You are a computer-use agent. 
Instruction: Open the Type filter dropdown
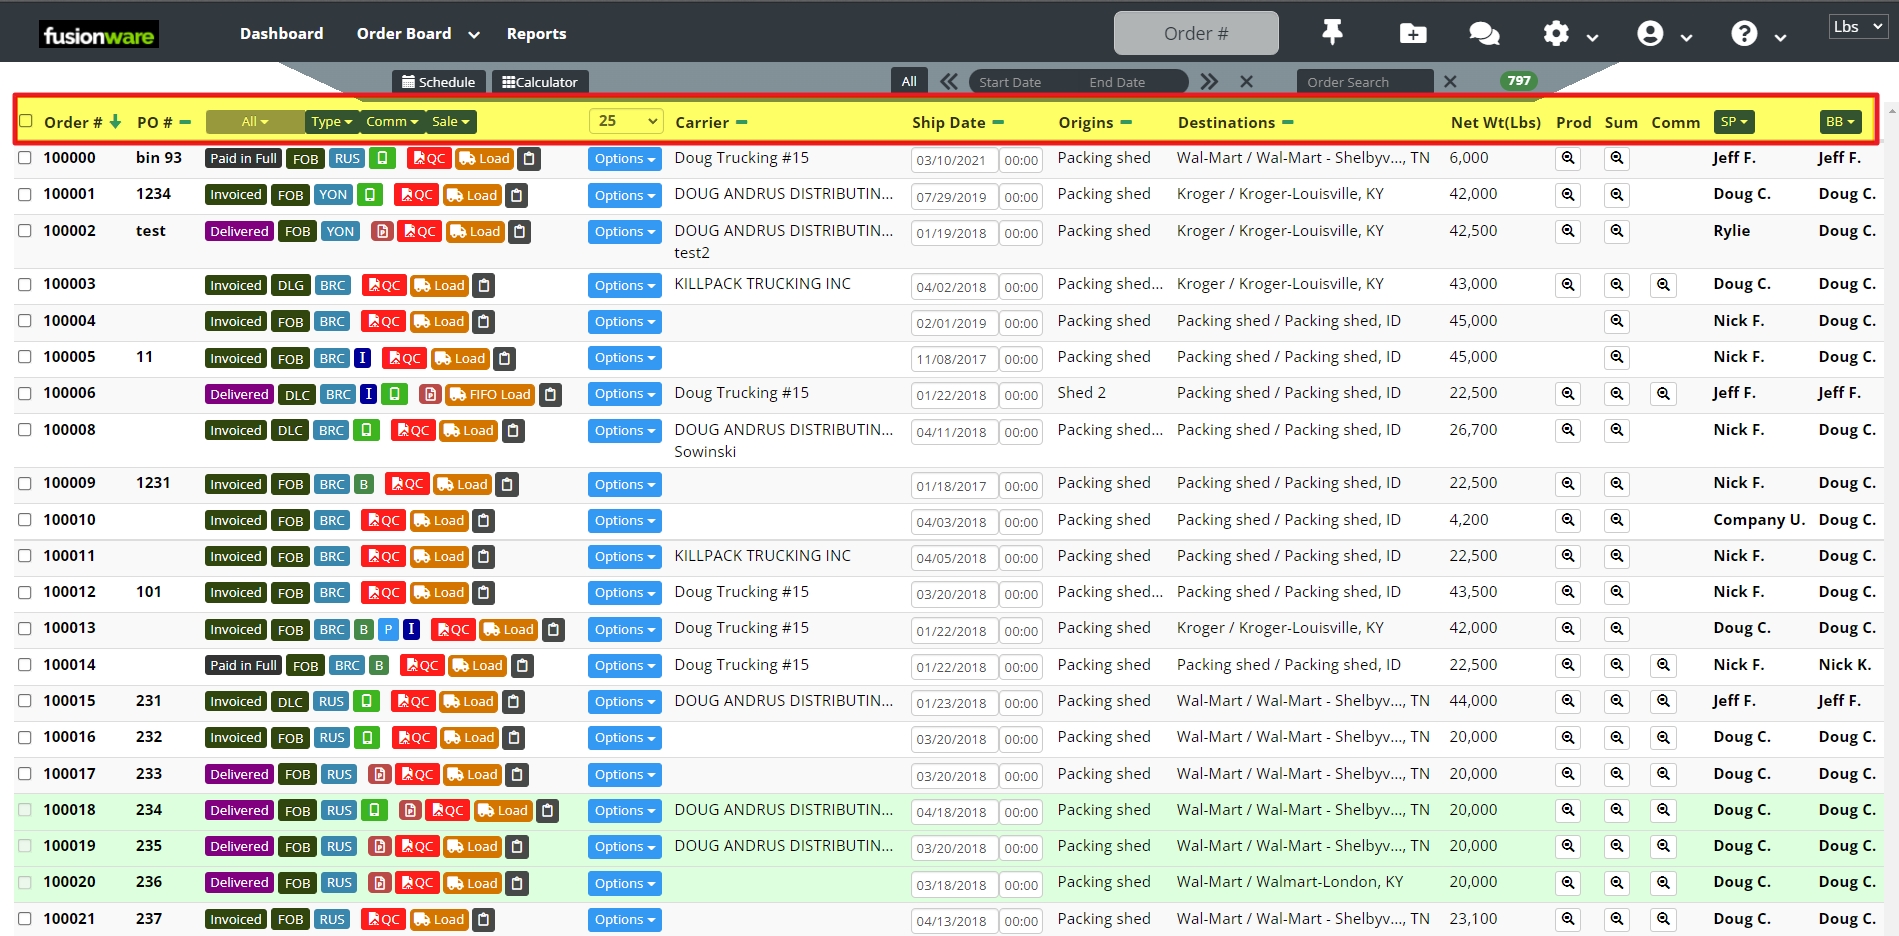pos(331,122)
